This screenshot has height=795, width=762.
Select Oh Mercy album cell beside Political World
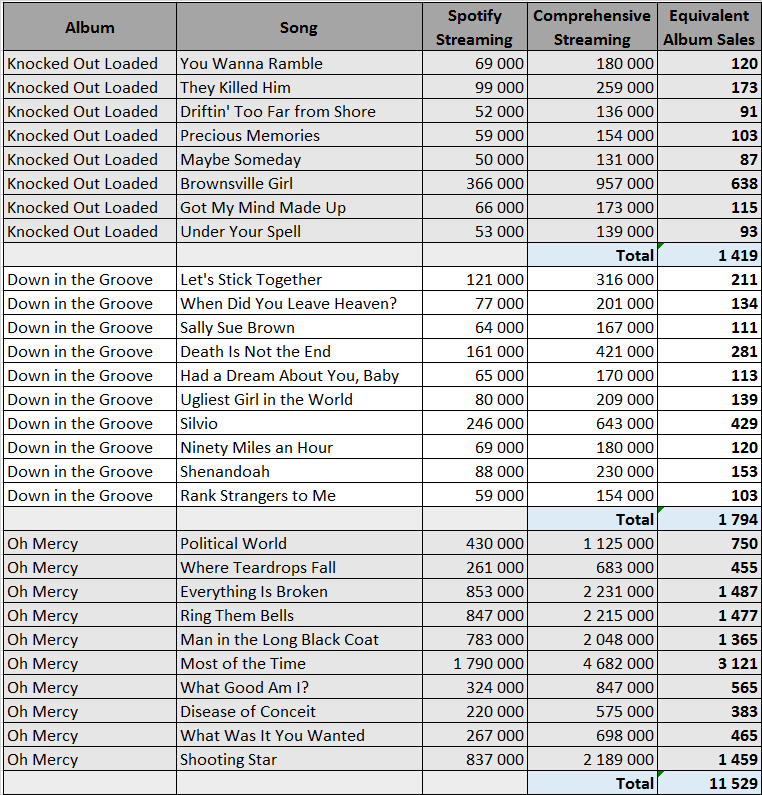click(x=90, y=543)
